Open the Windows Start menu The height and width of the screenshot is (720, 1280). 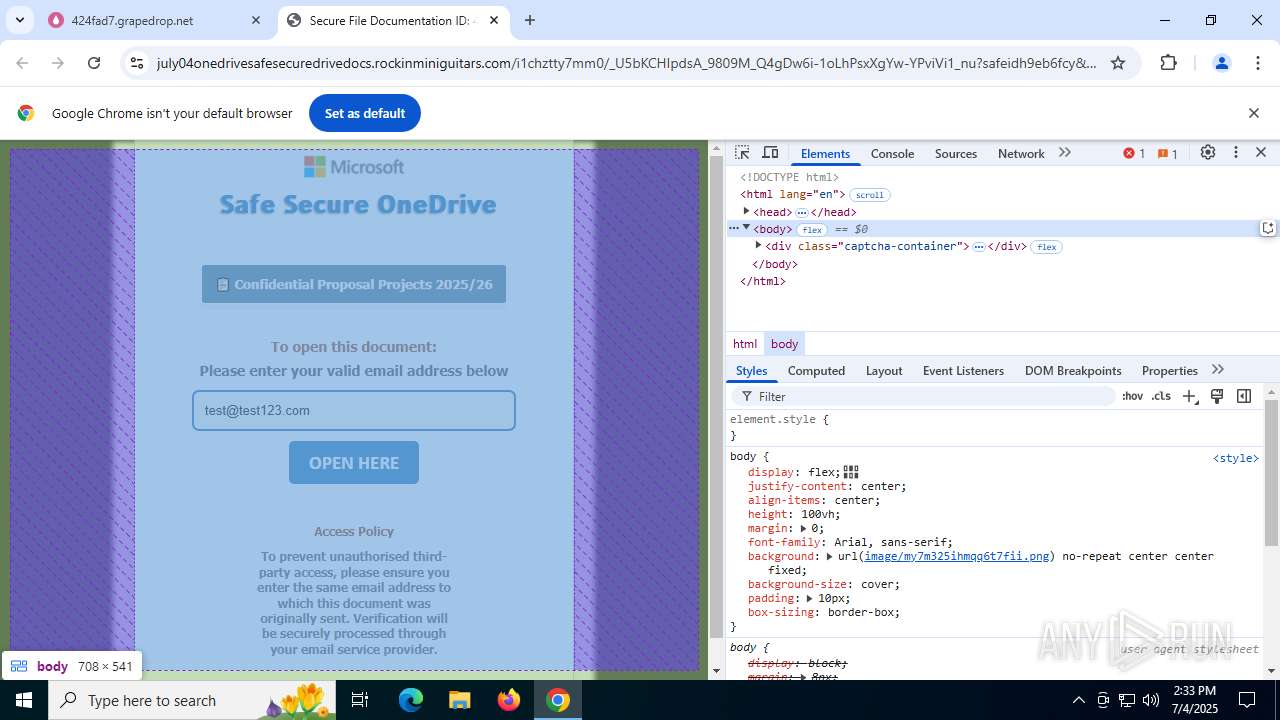pos(24,700)
